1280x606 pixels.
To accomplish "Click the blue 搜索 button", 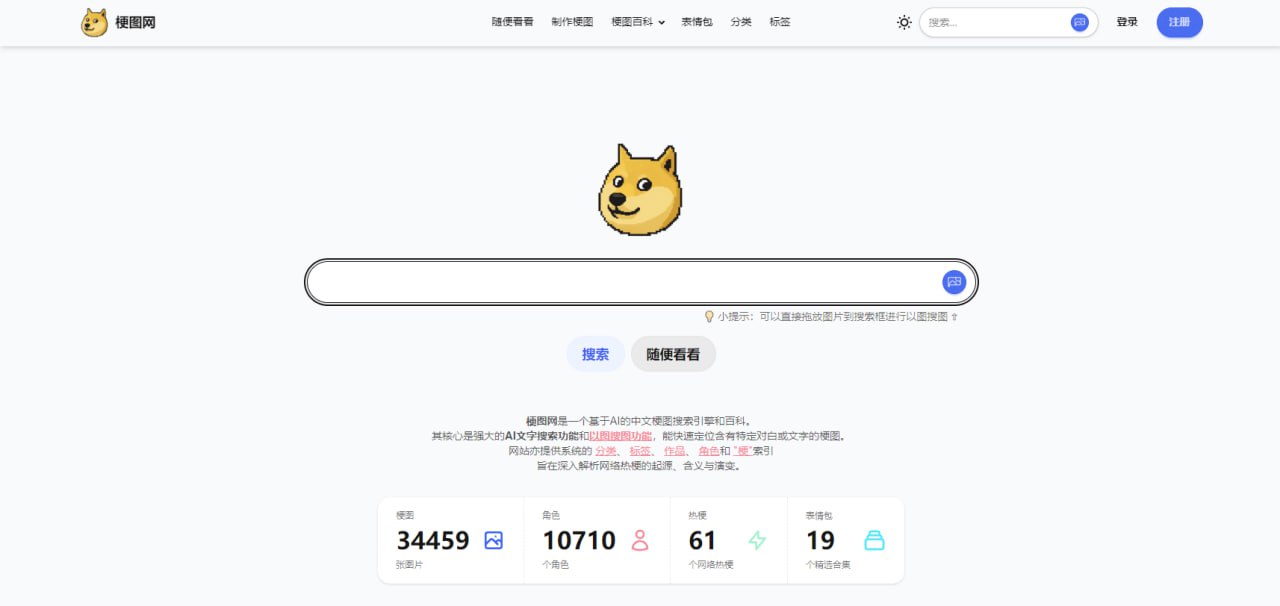I will pyautogui.click(x=596, y=354).
